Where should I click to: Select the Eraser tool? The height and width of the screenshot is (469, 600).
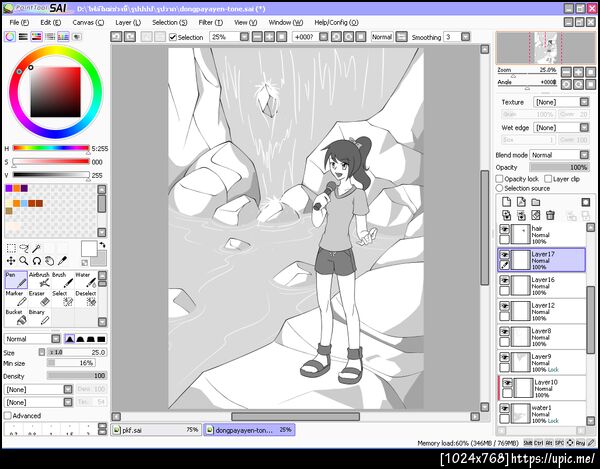tap(39, 298)
